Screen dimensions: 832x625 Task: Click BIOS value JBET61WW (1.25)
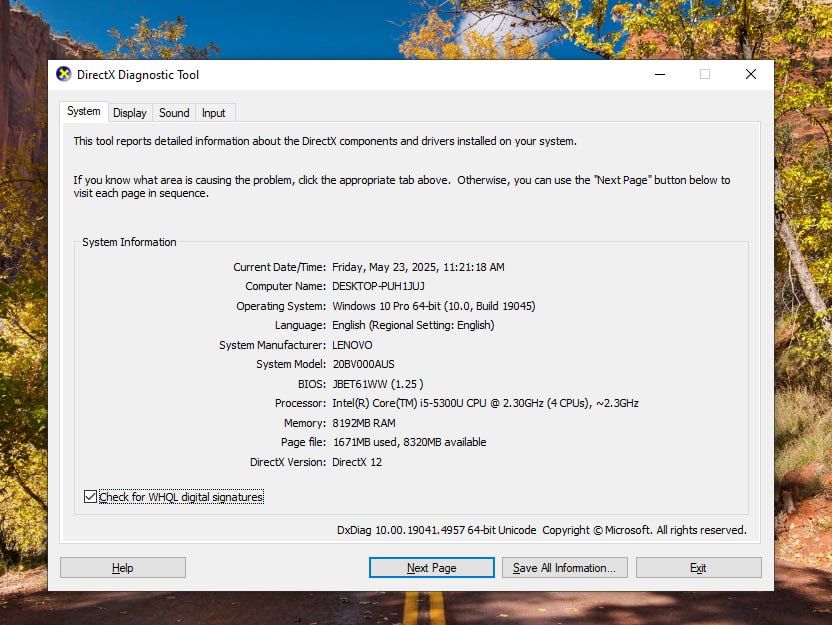tap(378, 384)
